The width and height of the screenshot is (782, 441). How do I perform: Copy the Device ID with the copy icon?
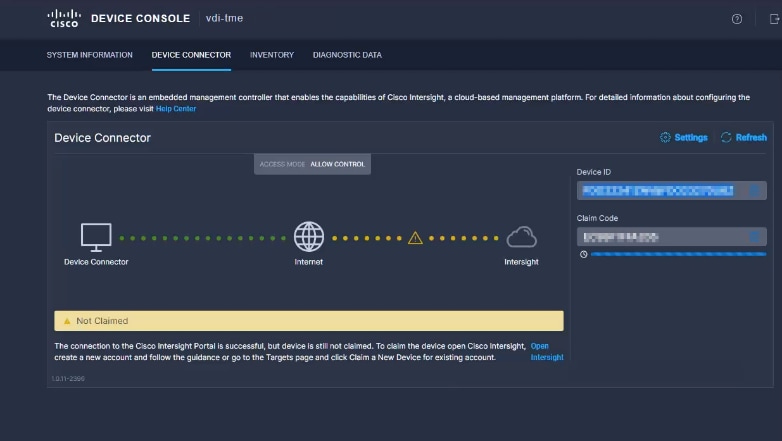(755, 191)
